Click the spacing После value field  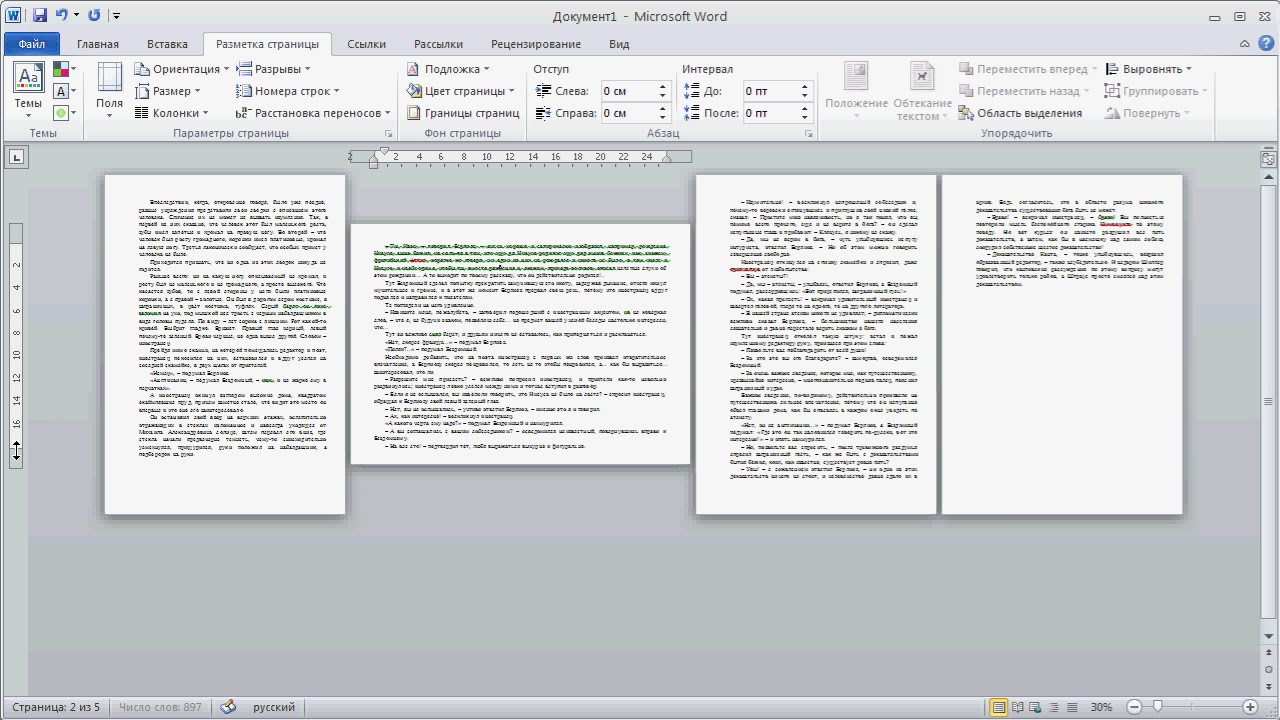[x=770, y=113]
